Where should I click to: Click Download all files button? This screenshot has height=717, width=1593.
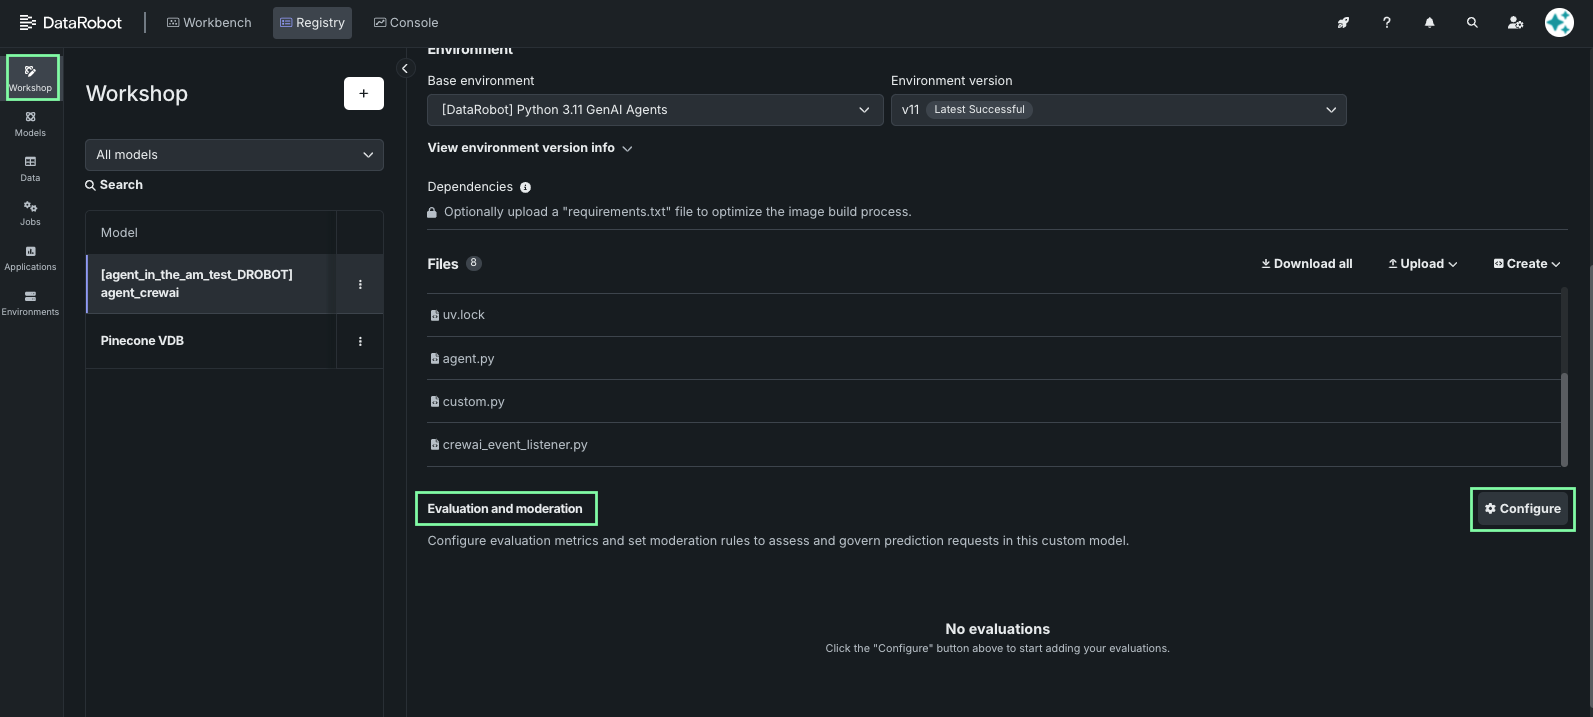tap(1306, 264)
